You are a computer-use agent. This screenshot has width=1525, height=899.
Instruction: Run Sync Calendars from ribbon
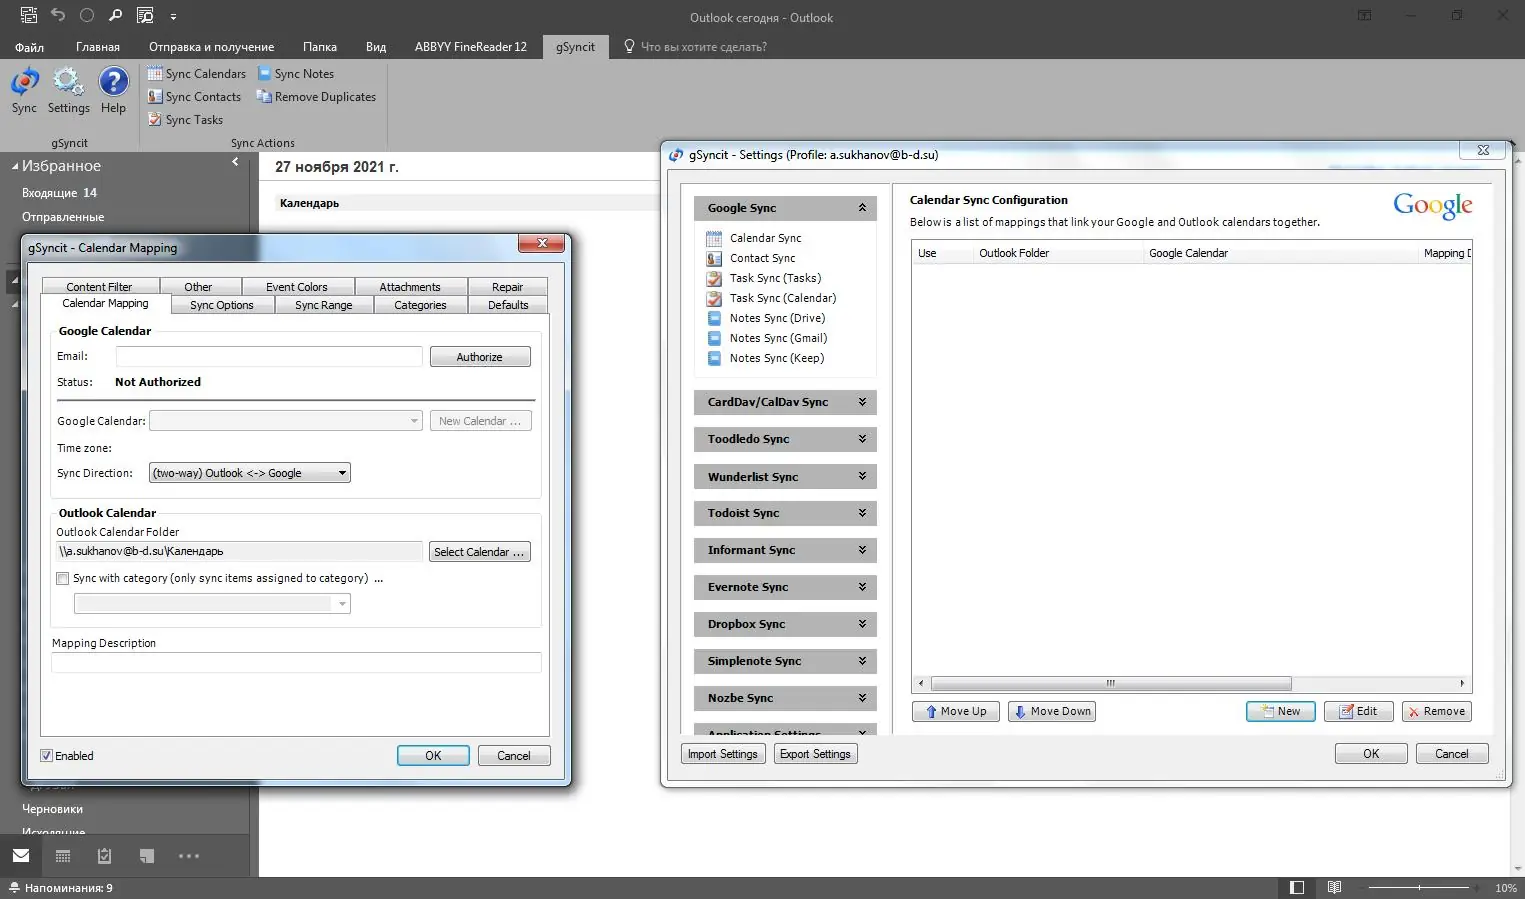tap(196, 74)
